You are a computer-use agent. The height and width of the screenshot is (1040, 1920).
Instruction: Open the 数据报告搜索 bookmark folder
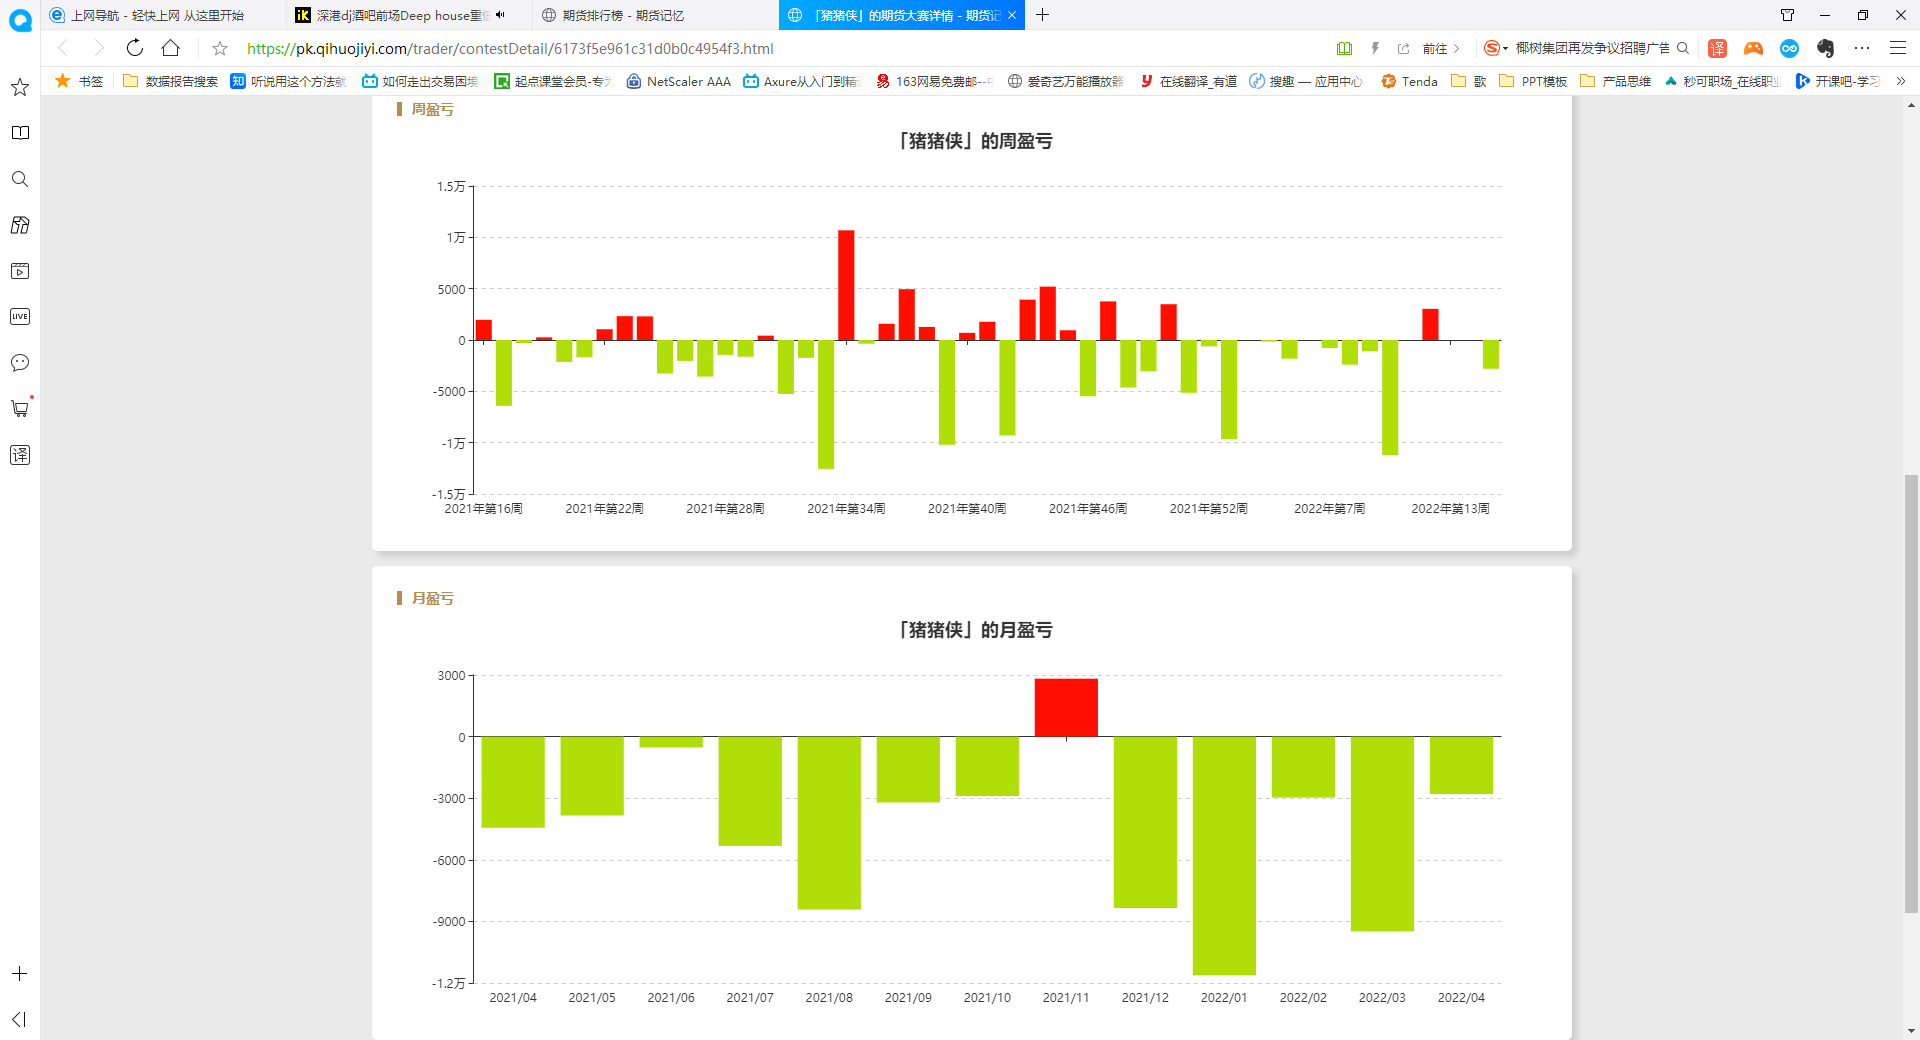pos(171,81)
